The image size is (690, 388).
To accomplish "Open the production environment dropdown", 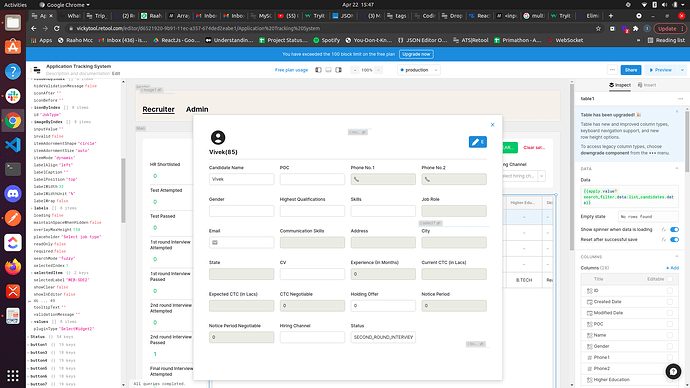I will [x=418, y=70].
